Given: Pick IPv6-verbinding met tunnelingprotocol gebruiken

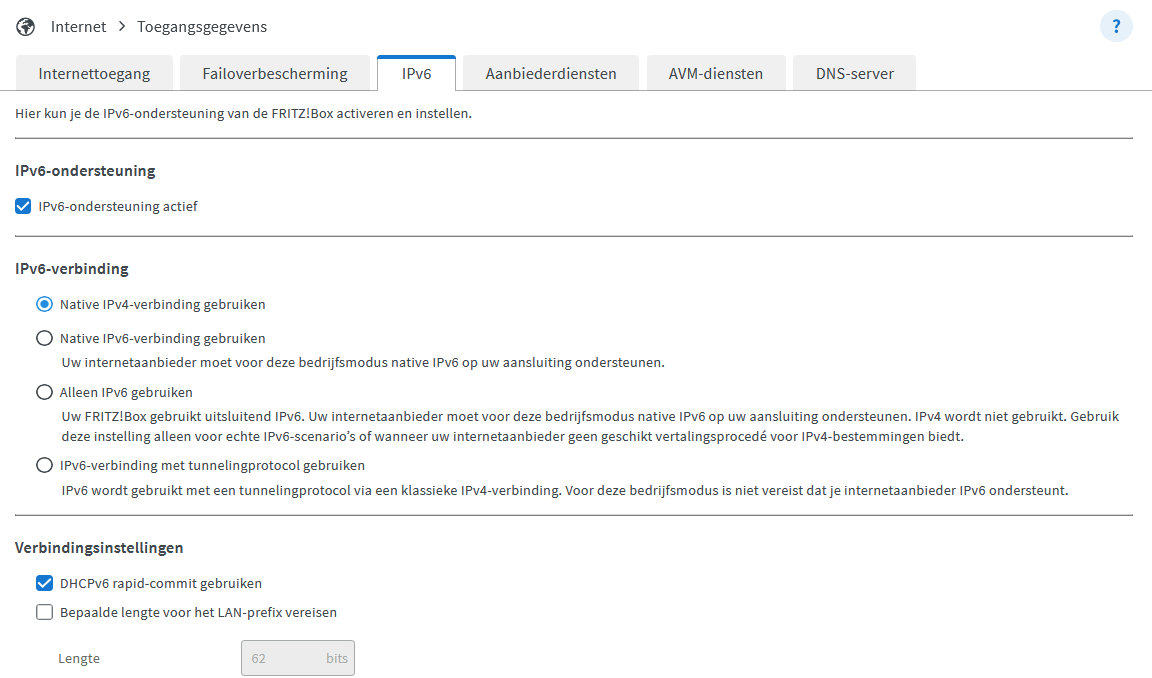Looking at the screenshot, I should click(44, 465).
